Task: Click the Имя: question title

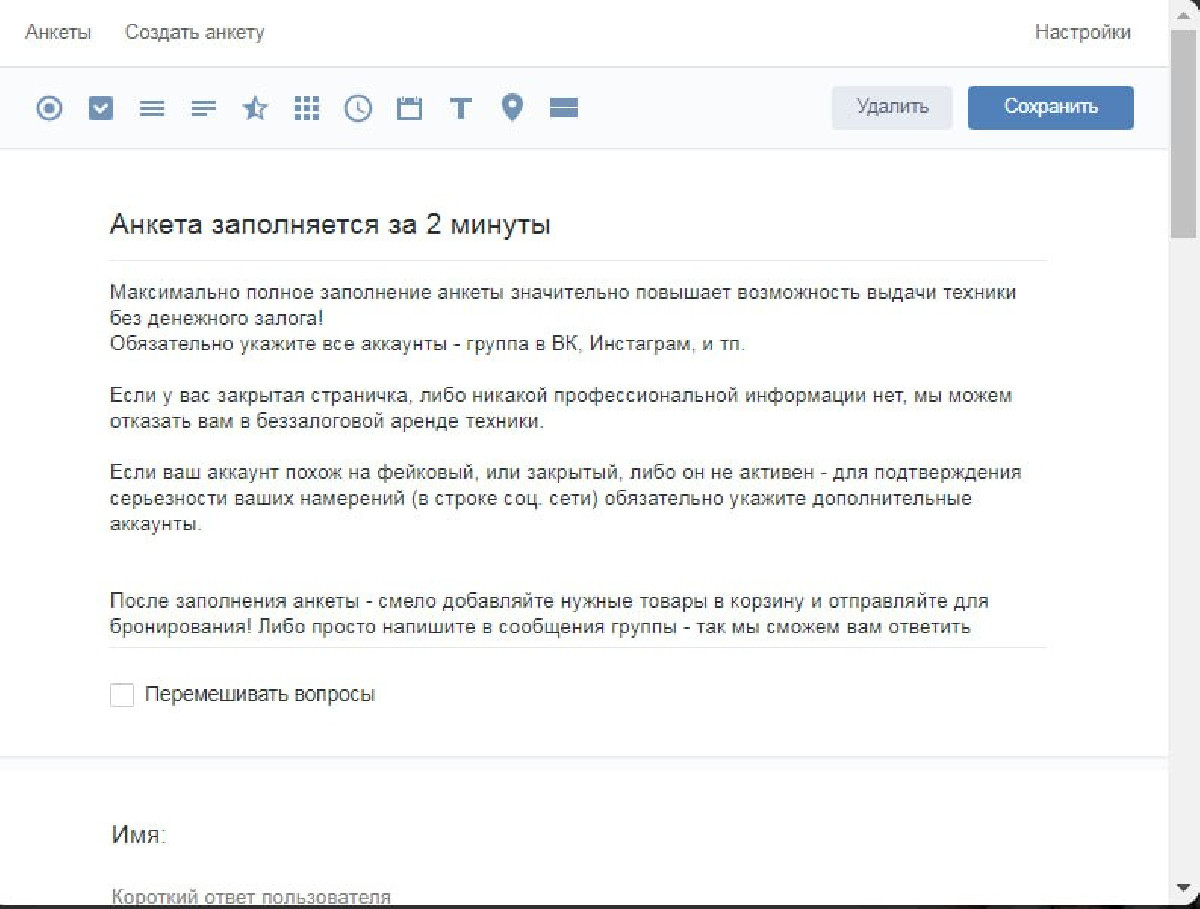Action: click(139, 835)
